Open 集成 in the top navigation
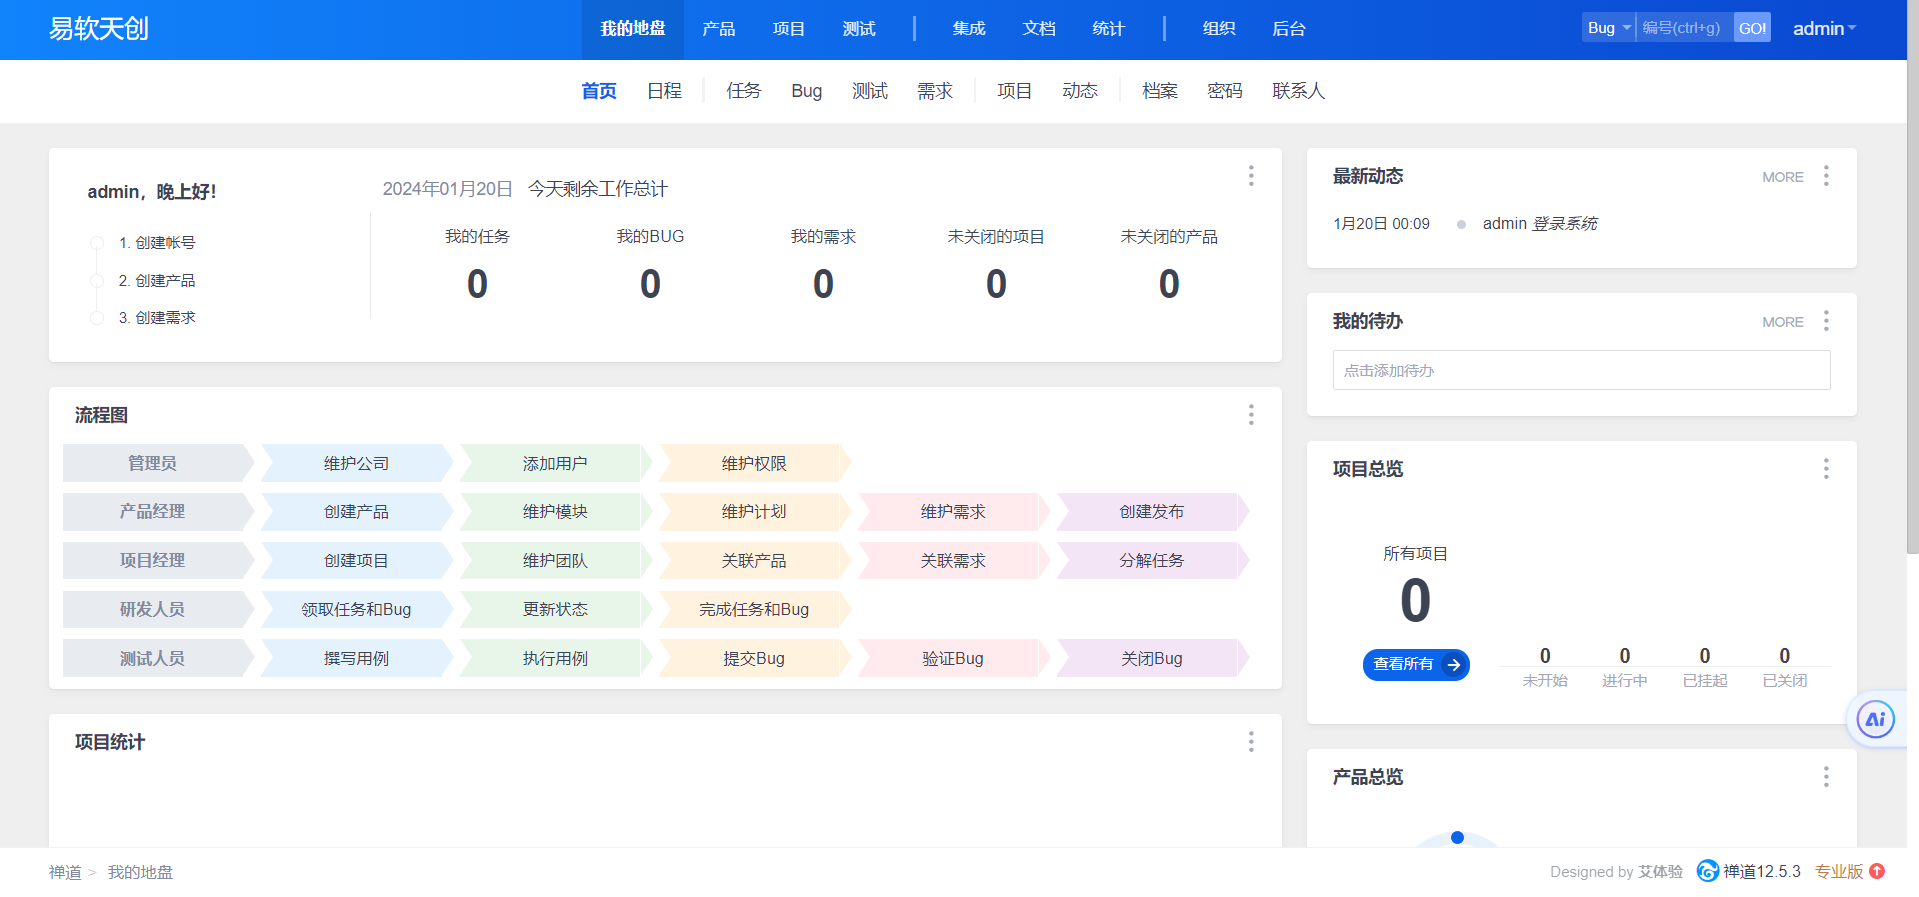The height and width of the screenshot is (897, 1919). [x=969, y=29]
